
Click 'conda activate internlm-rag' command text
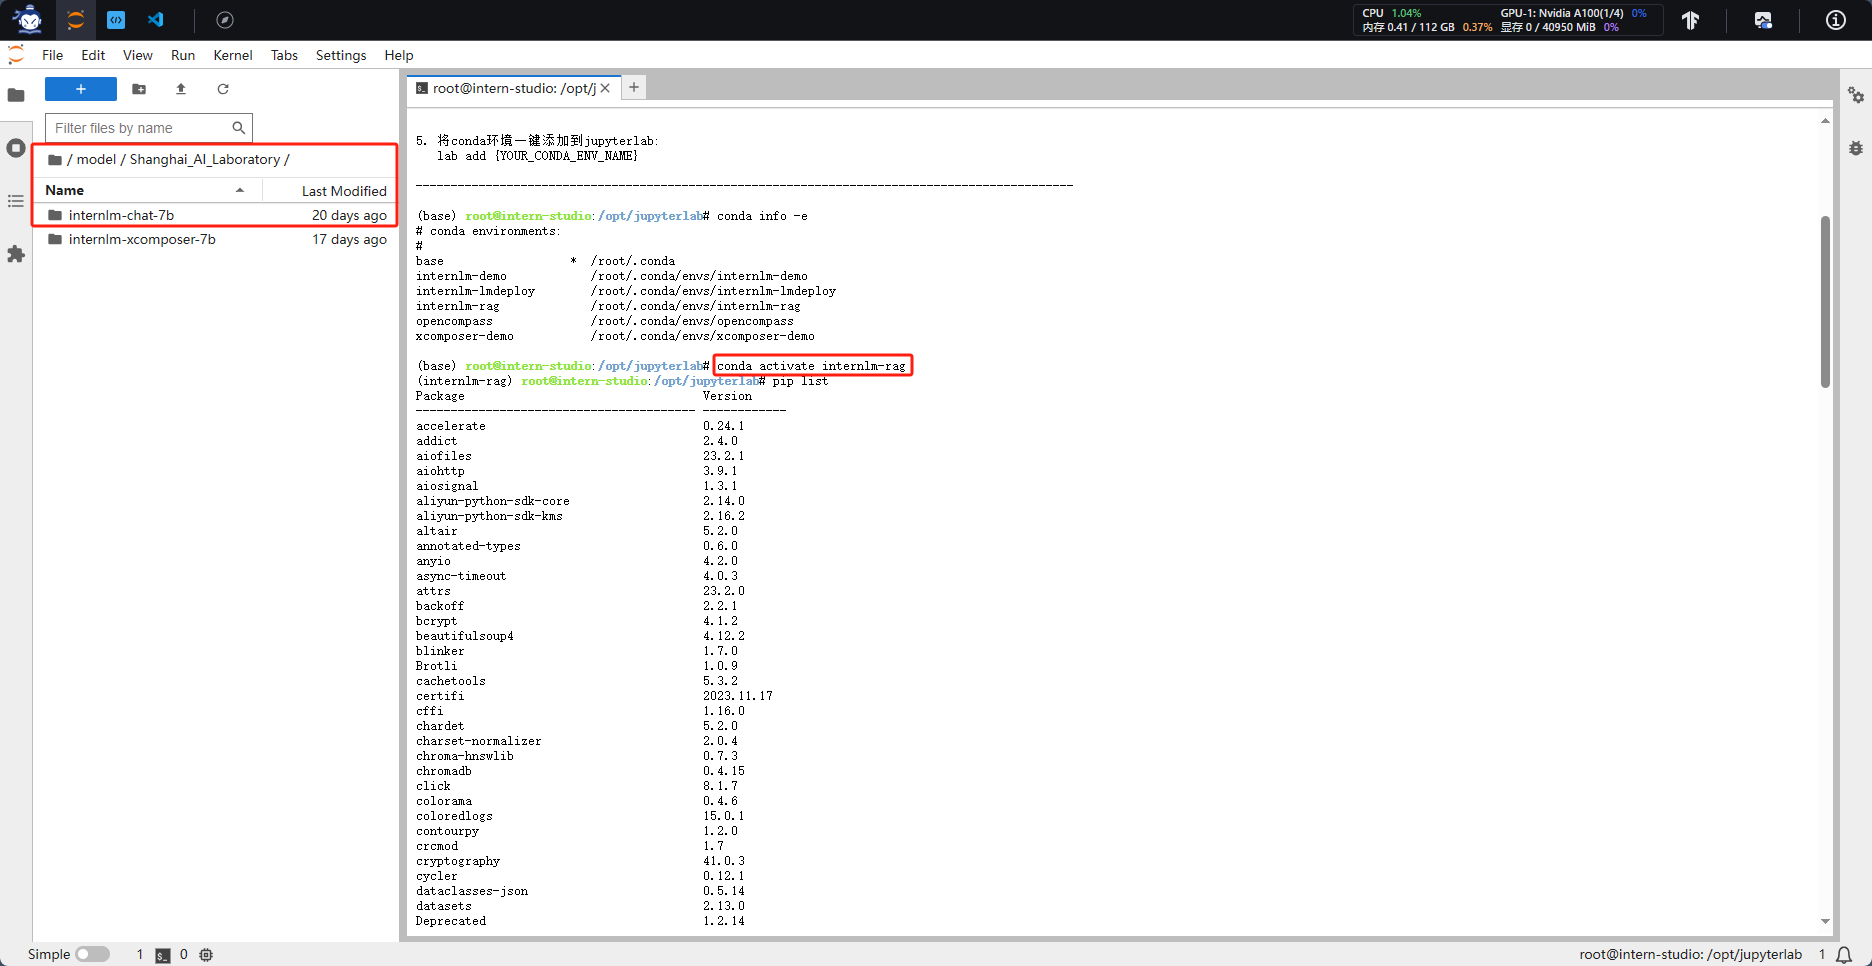click(811, 366)
